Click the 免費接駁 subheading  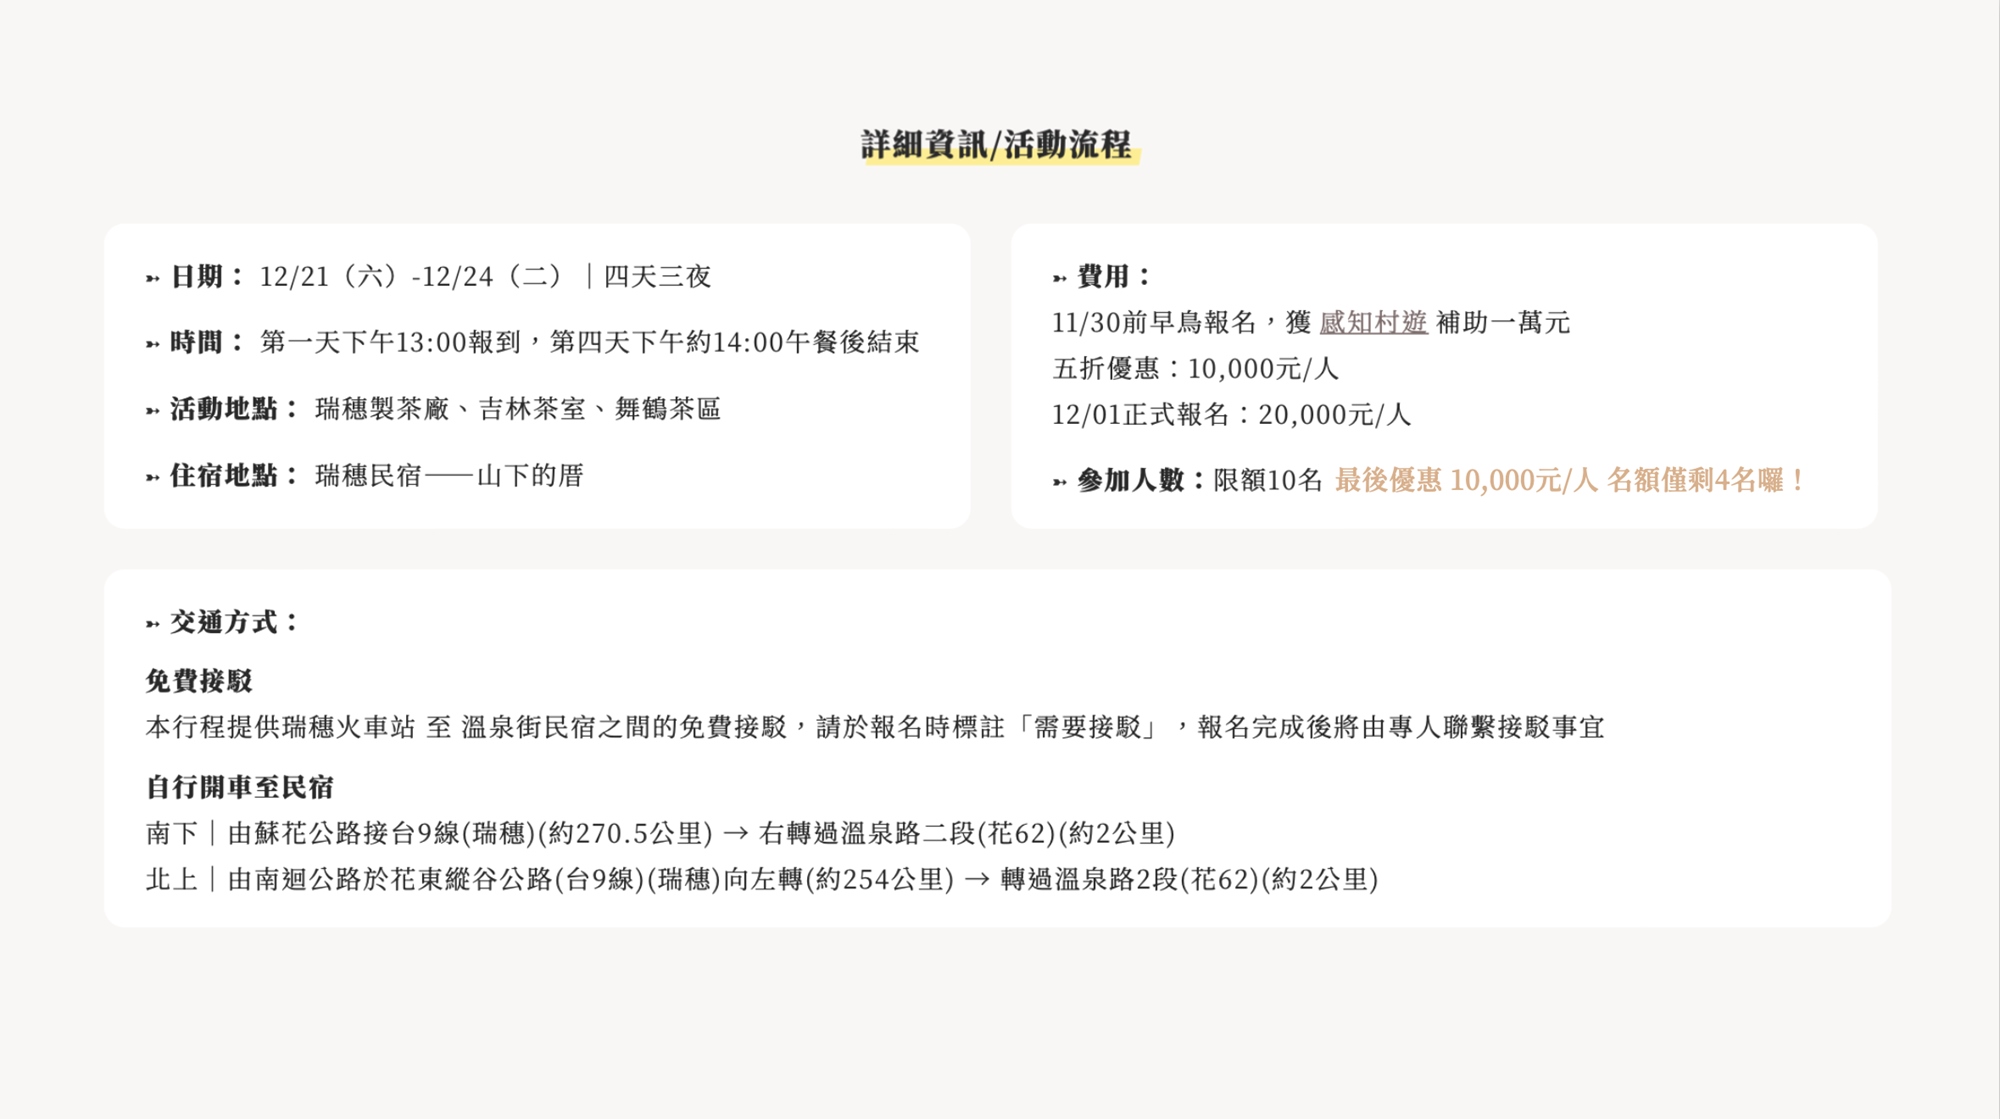199,681
